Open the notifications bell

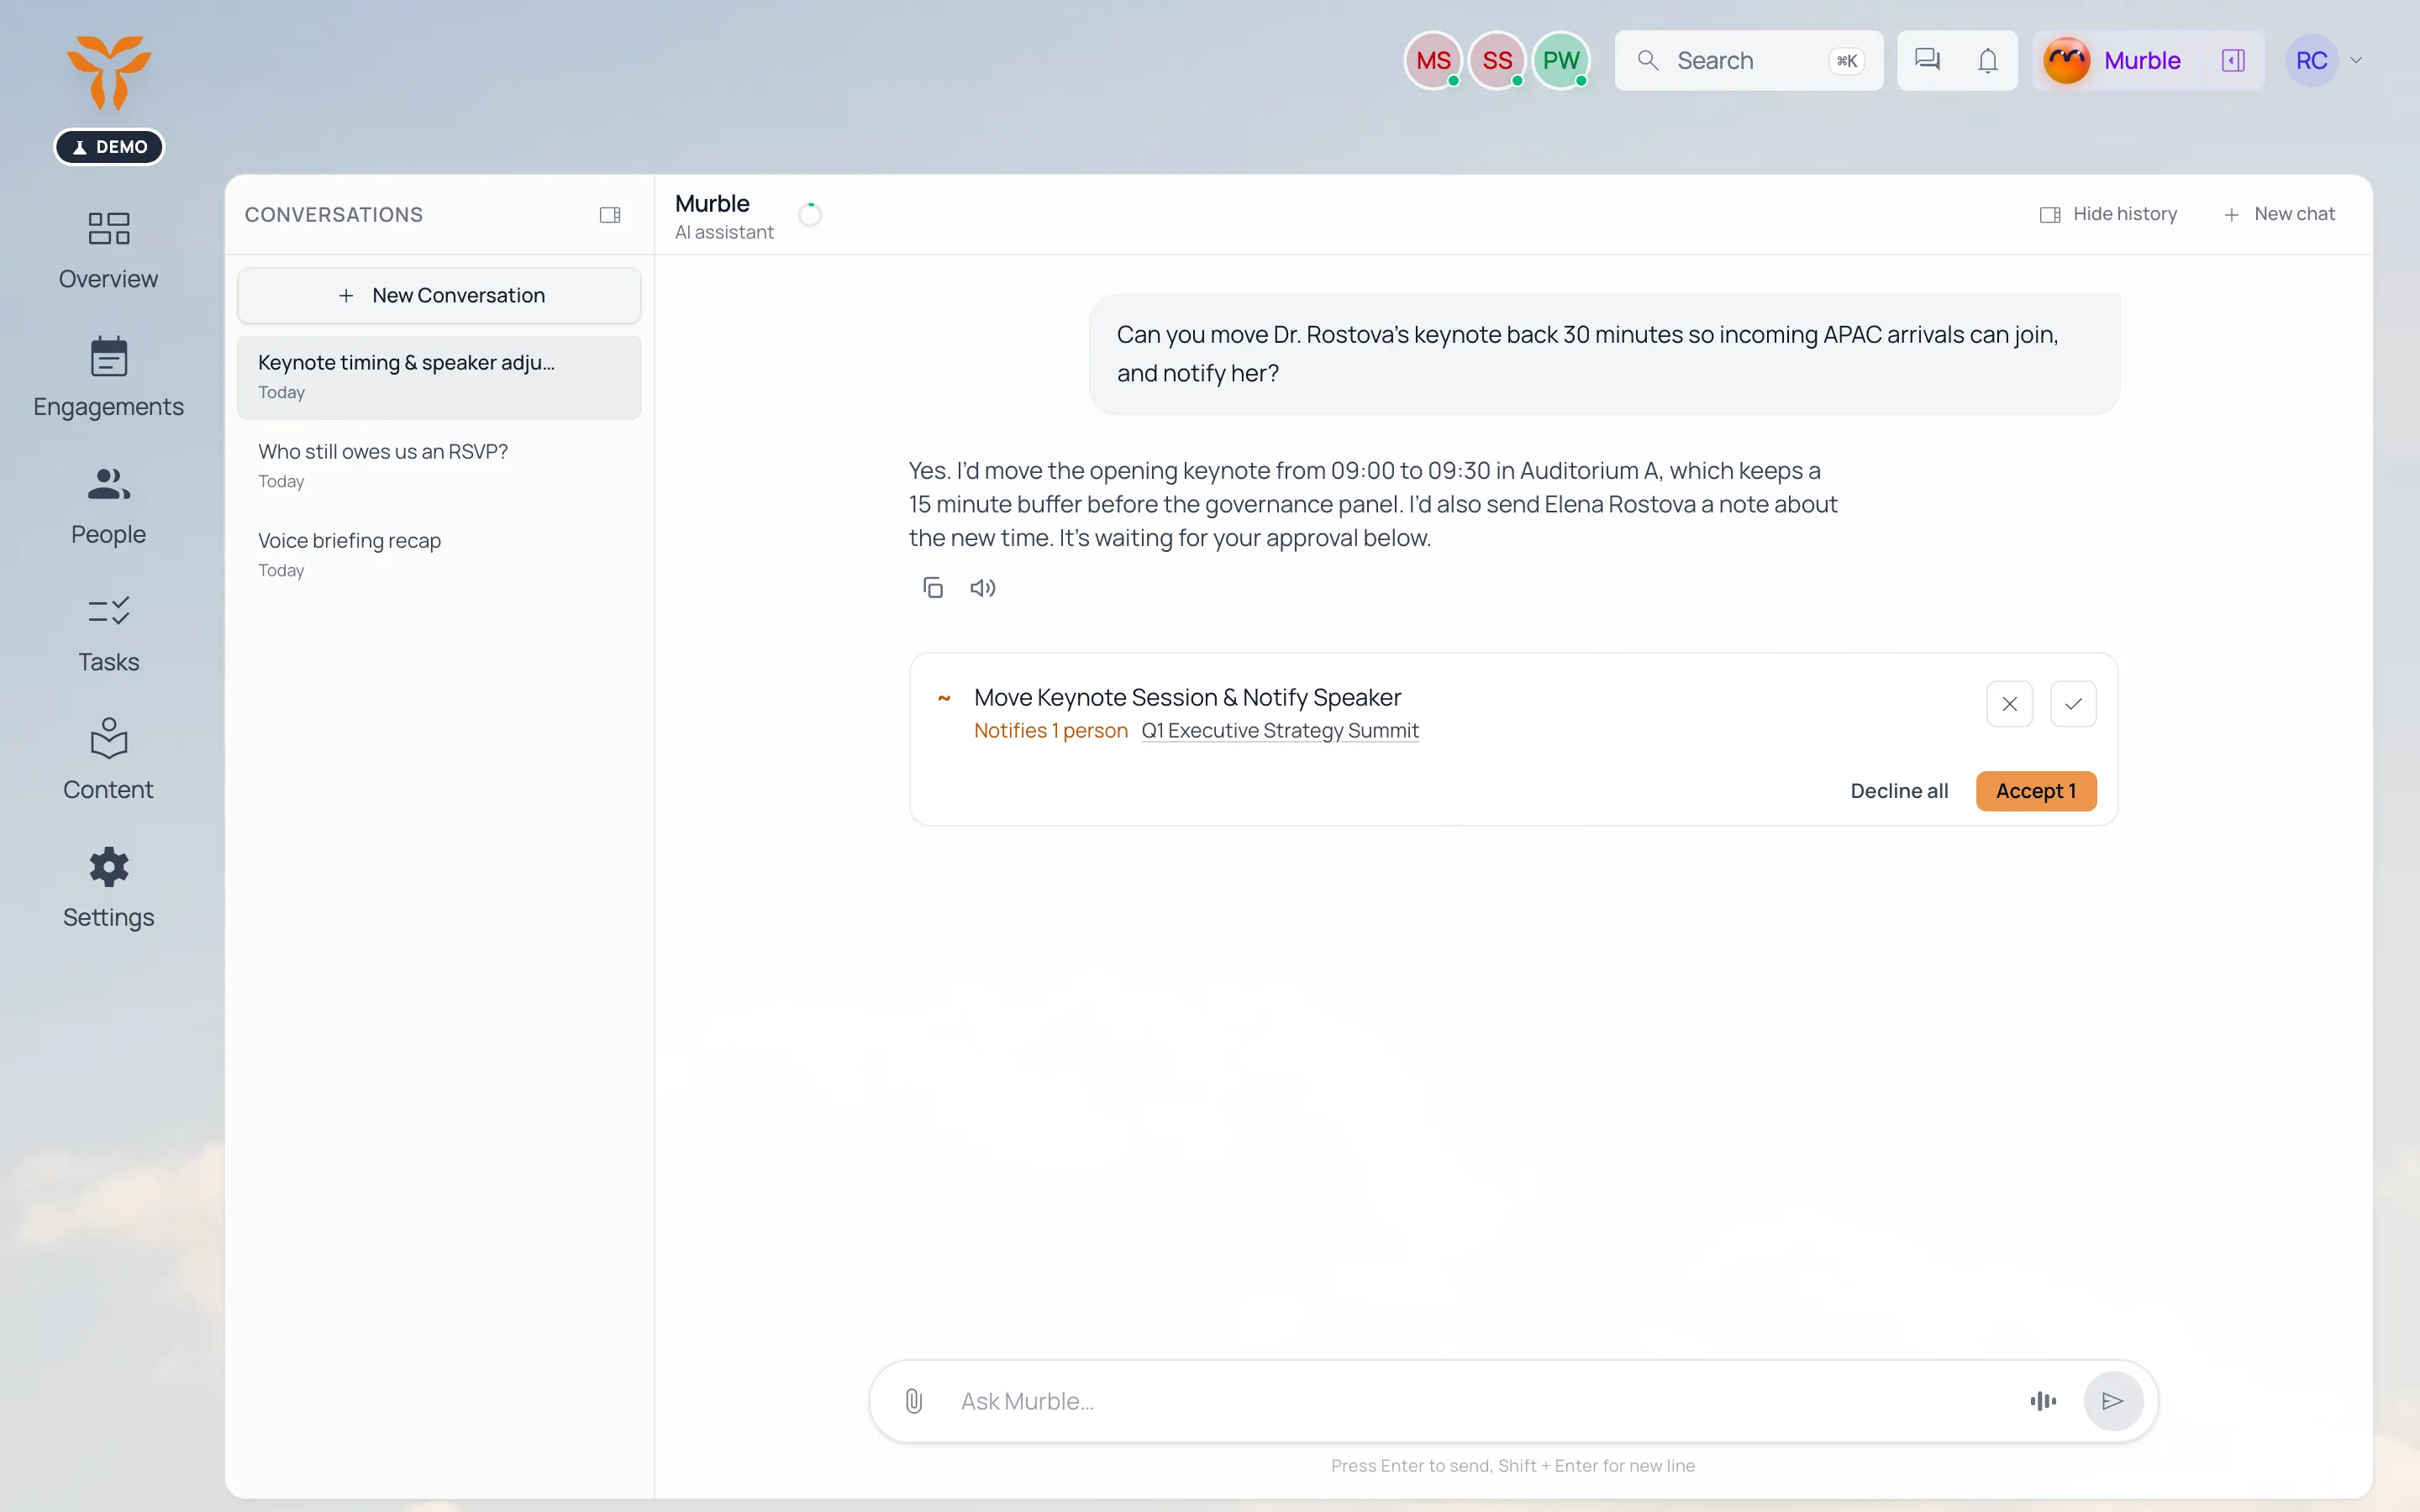coord(1988,60)
